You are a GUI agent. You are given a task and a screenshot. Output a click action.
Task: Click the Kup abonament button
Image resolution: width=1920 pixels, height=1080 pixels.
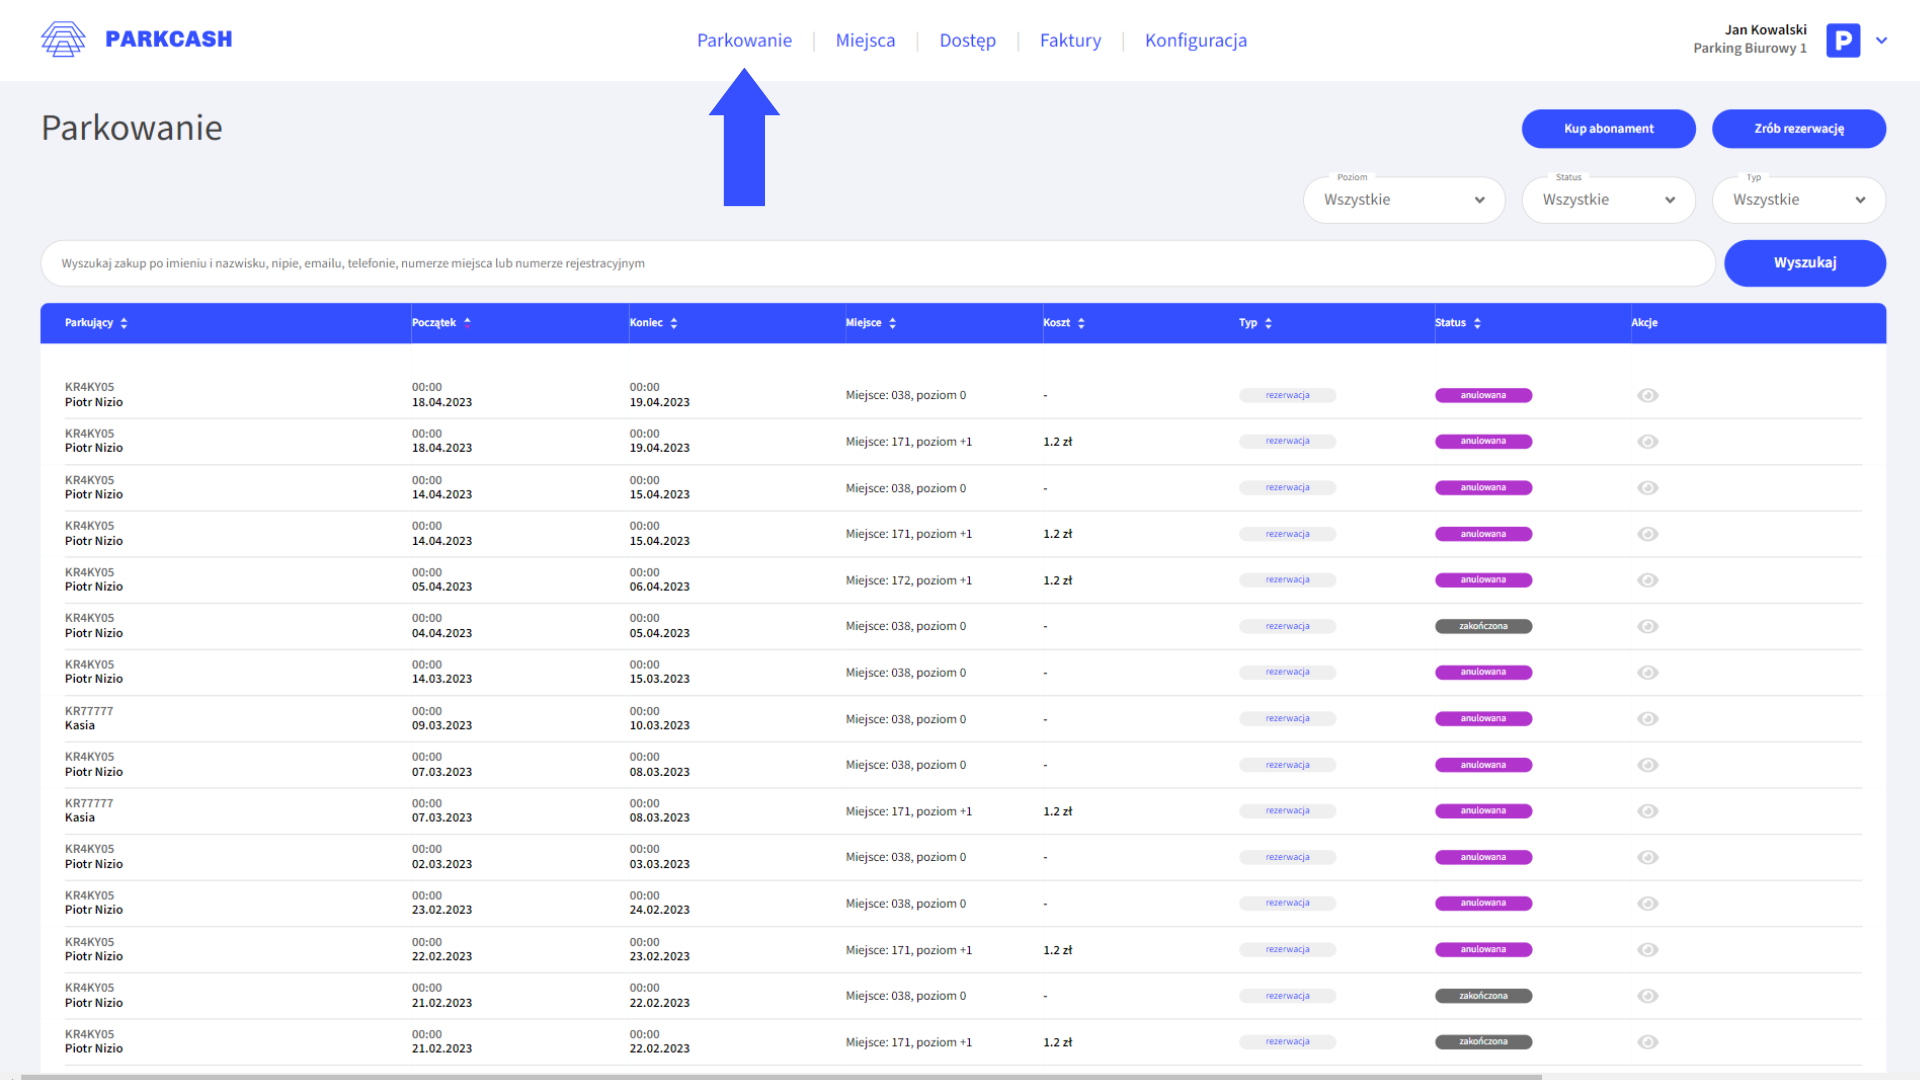coord(1608,129)
